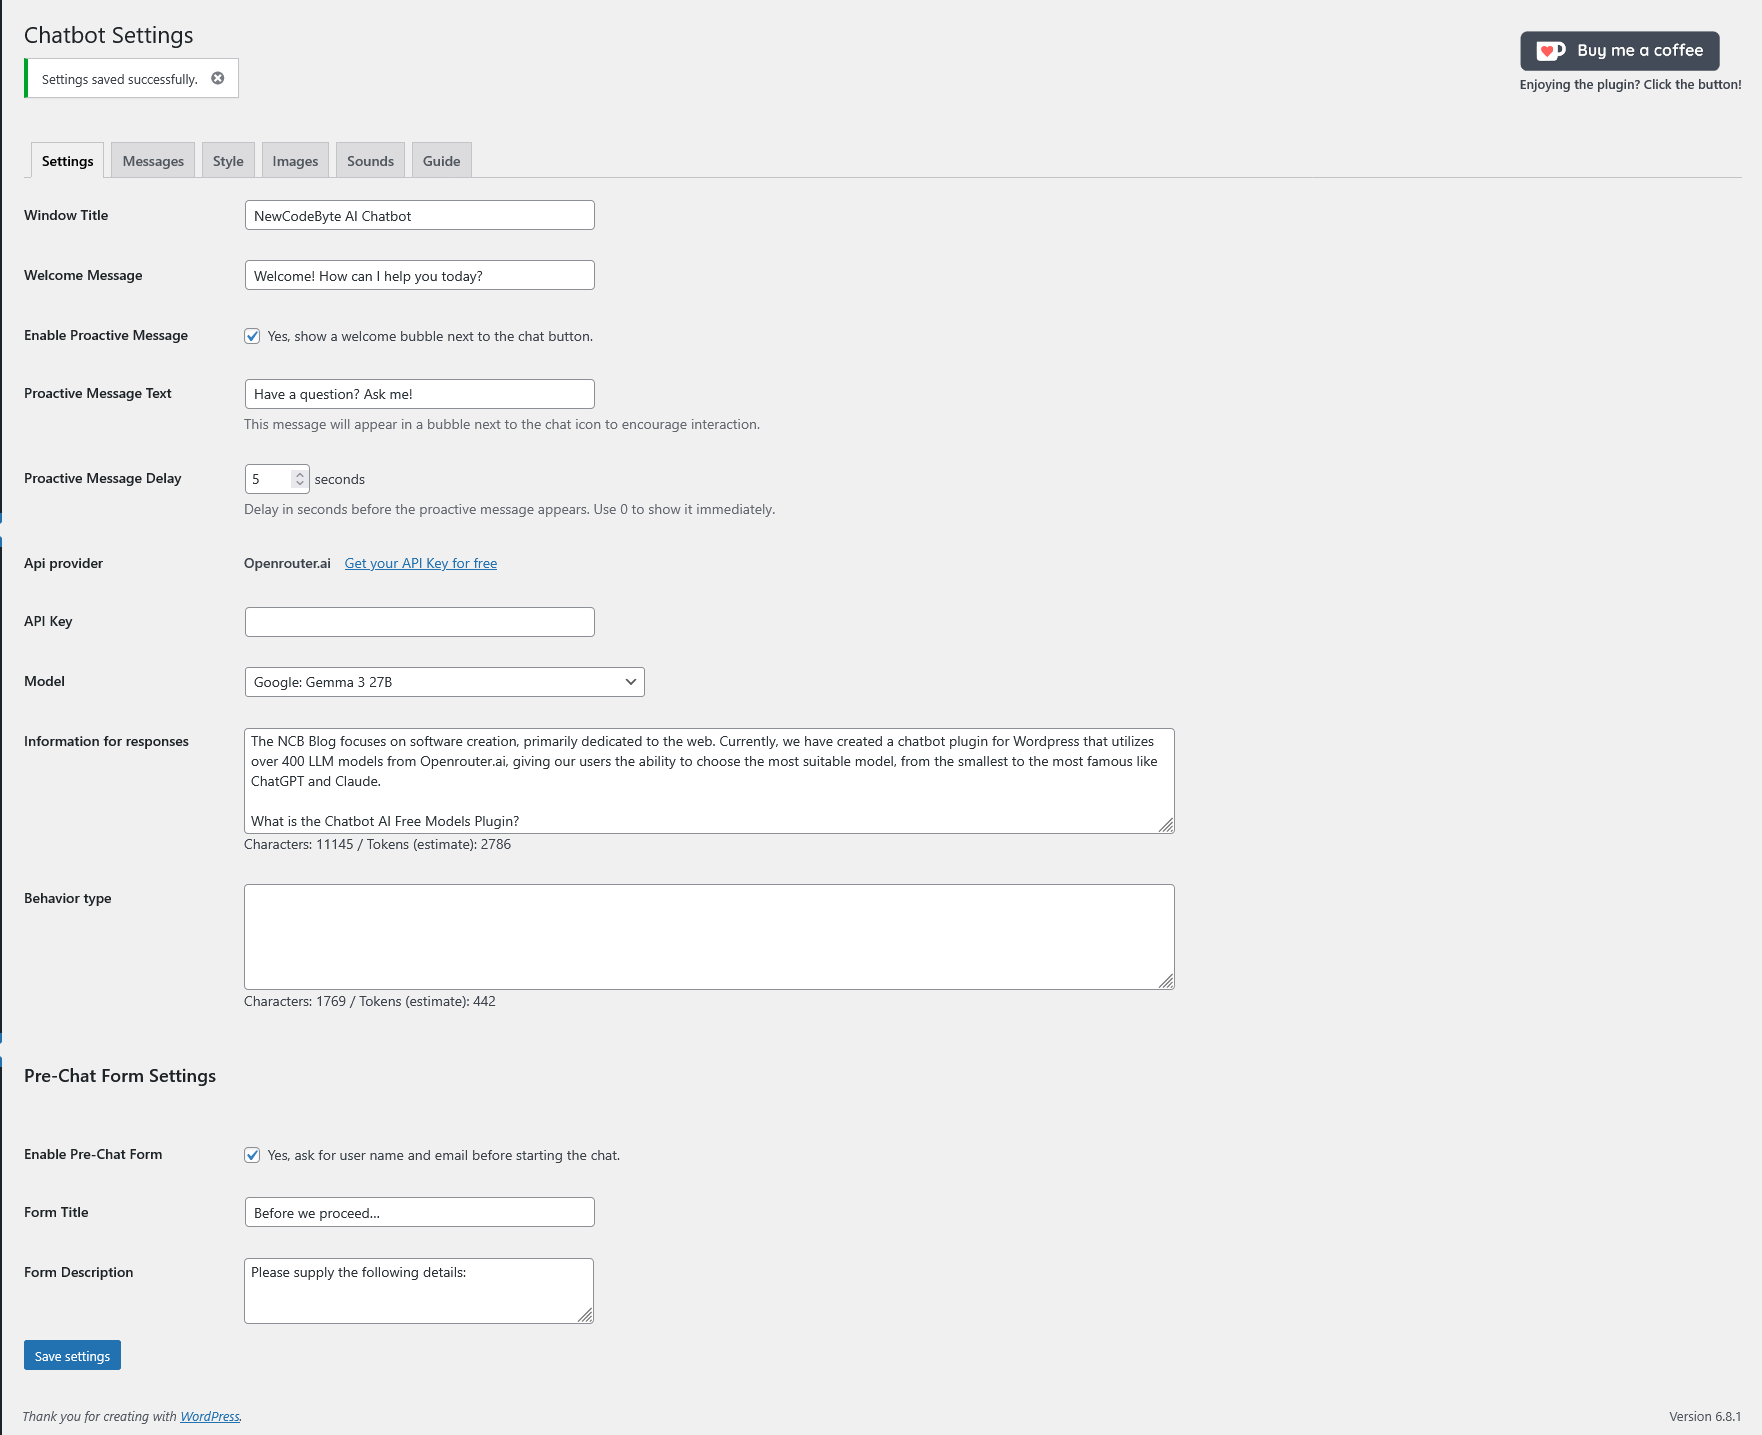Viewport: 1762px width, 1435px height.
Task: Click the Window Title input field
Action: (x=420, y=215)
